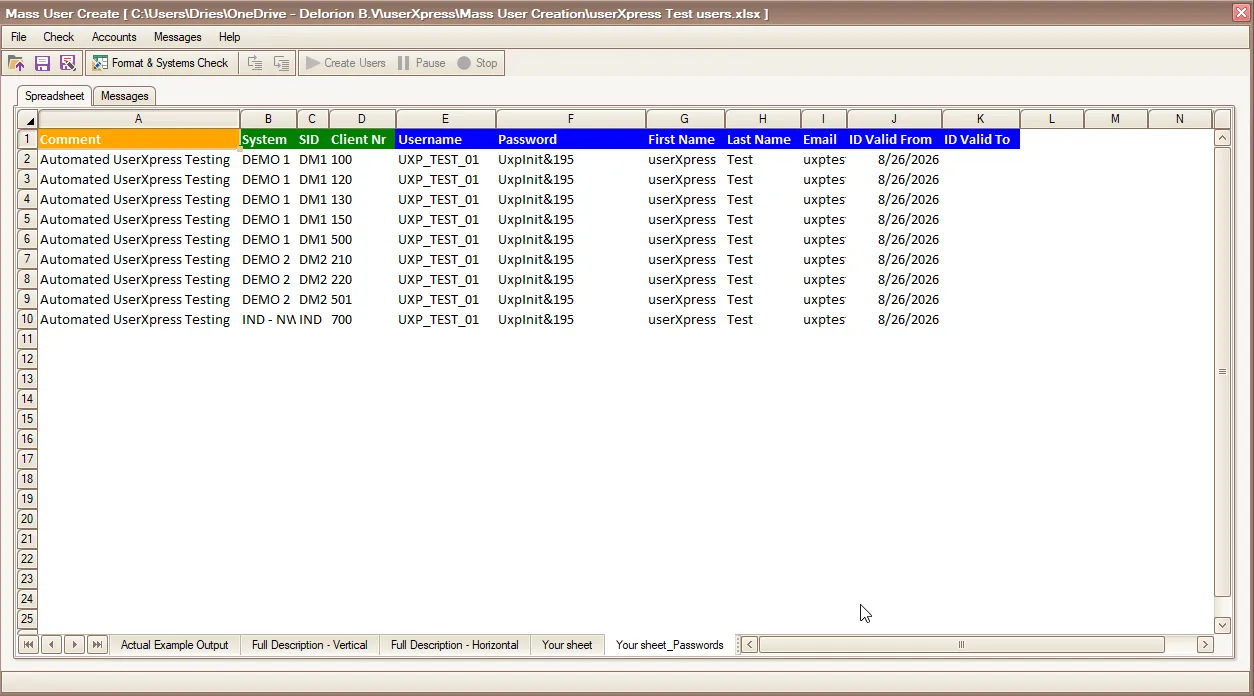Go to last sheet tab arrow
The width and height of the screenshot is (1254, 696).
click(x=97, y=645)
